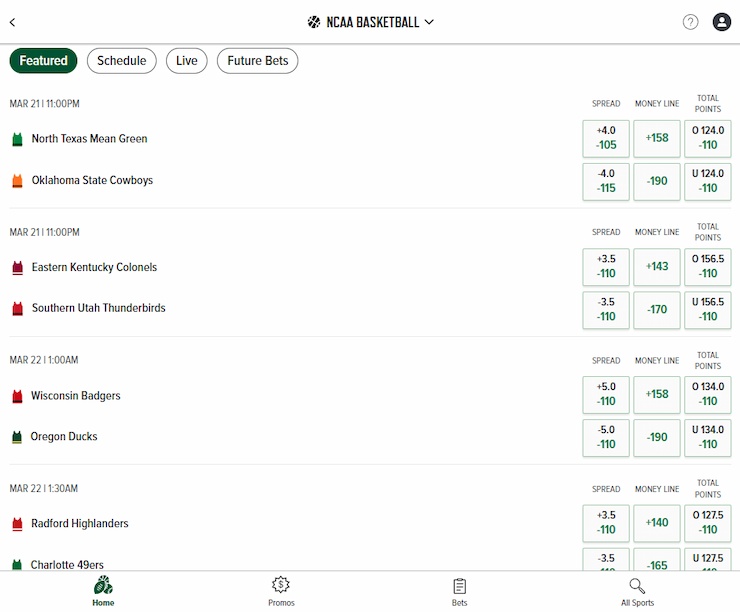This screenshot has width=740, height=612.
Task: Tap the Oregon Ducks jersey icon
Action: point(17,437)
